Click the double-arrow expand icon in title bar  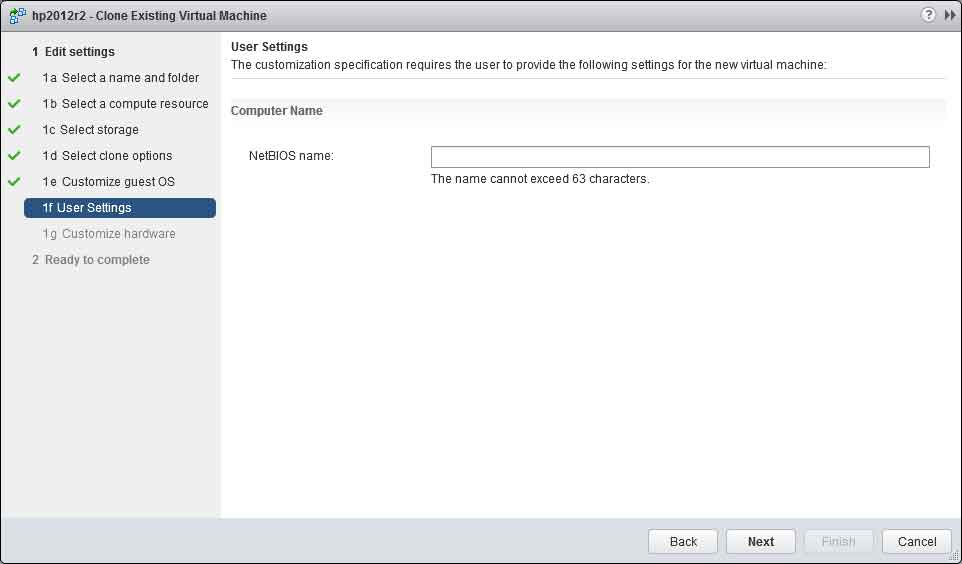click(950, 15)
